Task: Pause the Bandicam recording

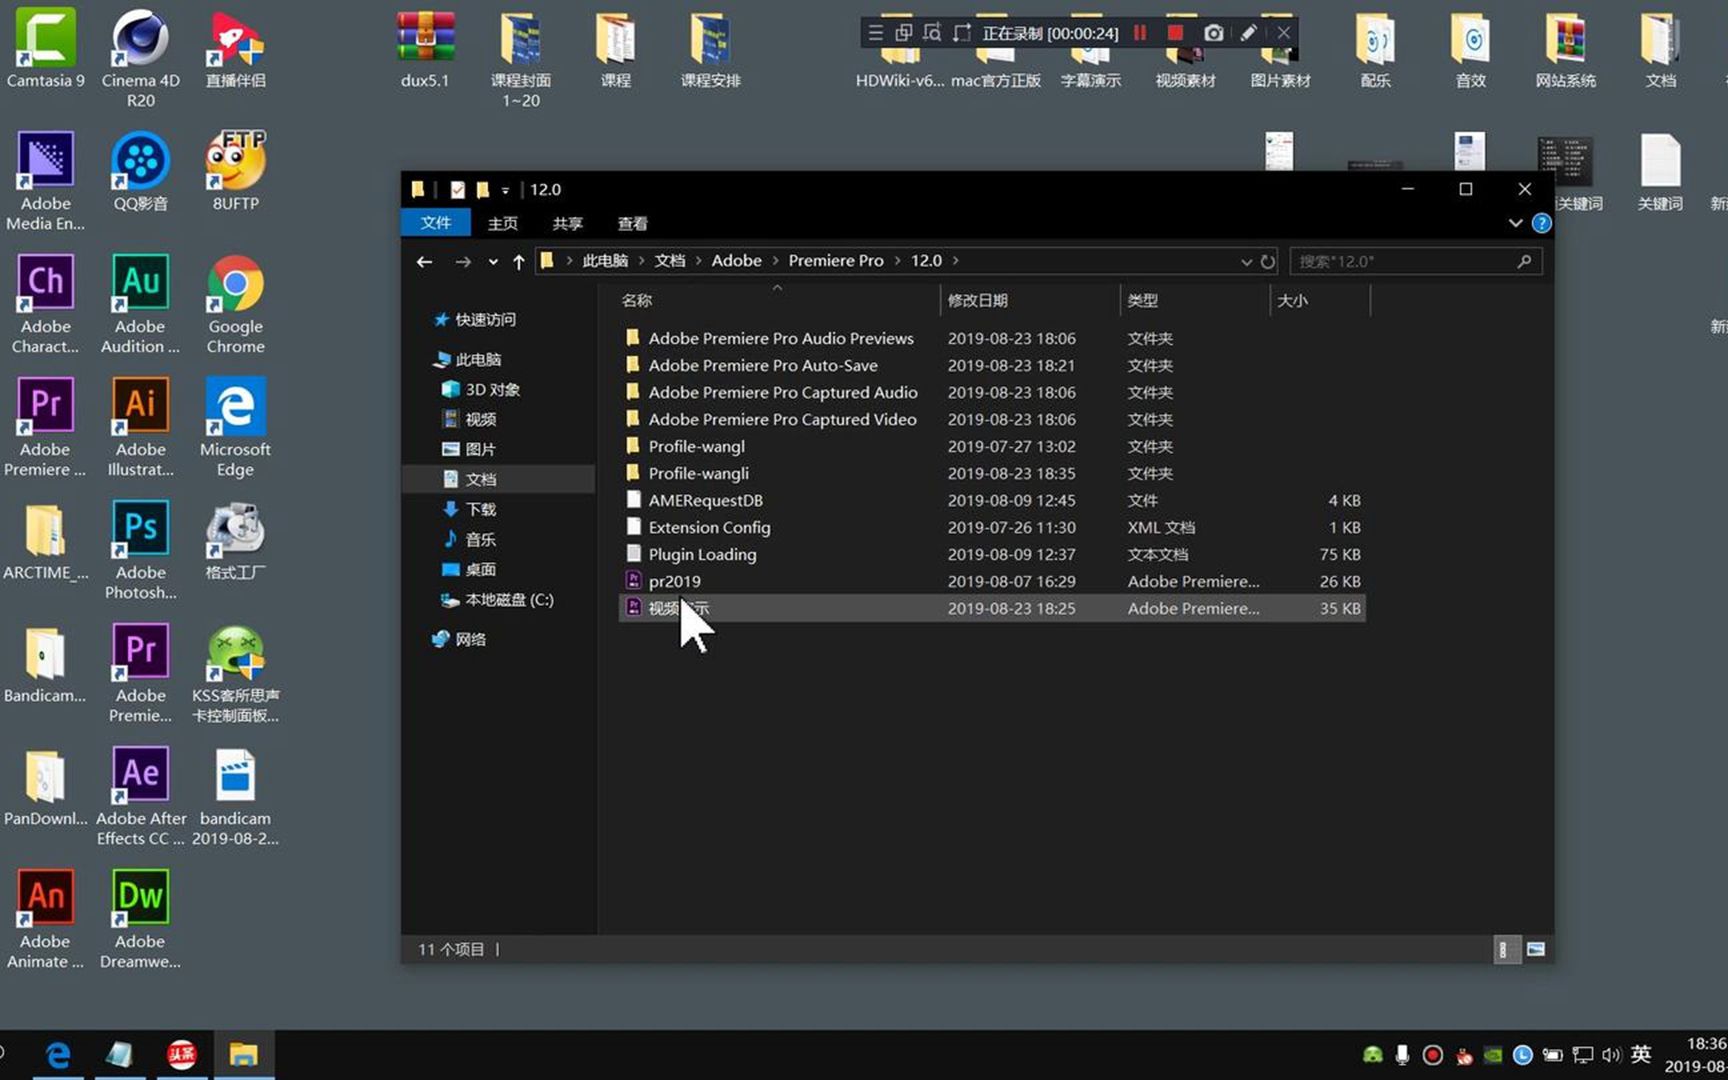Action: point(1140,33)
